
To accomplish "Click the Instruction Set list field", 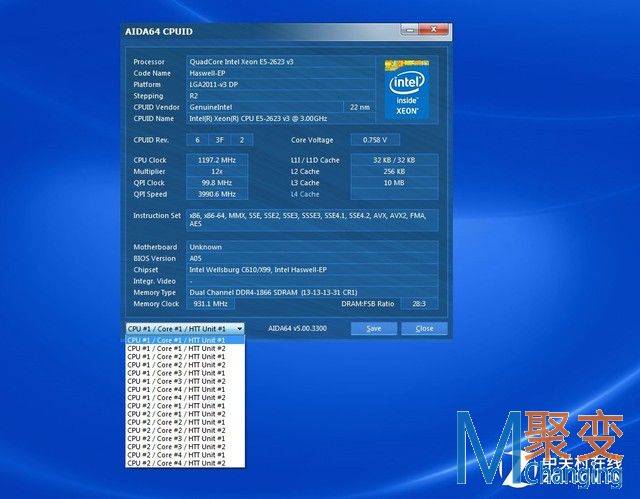I will point(312,220).
